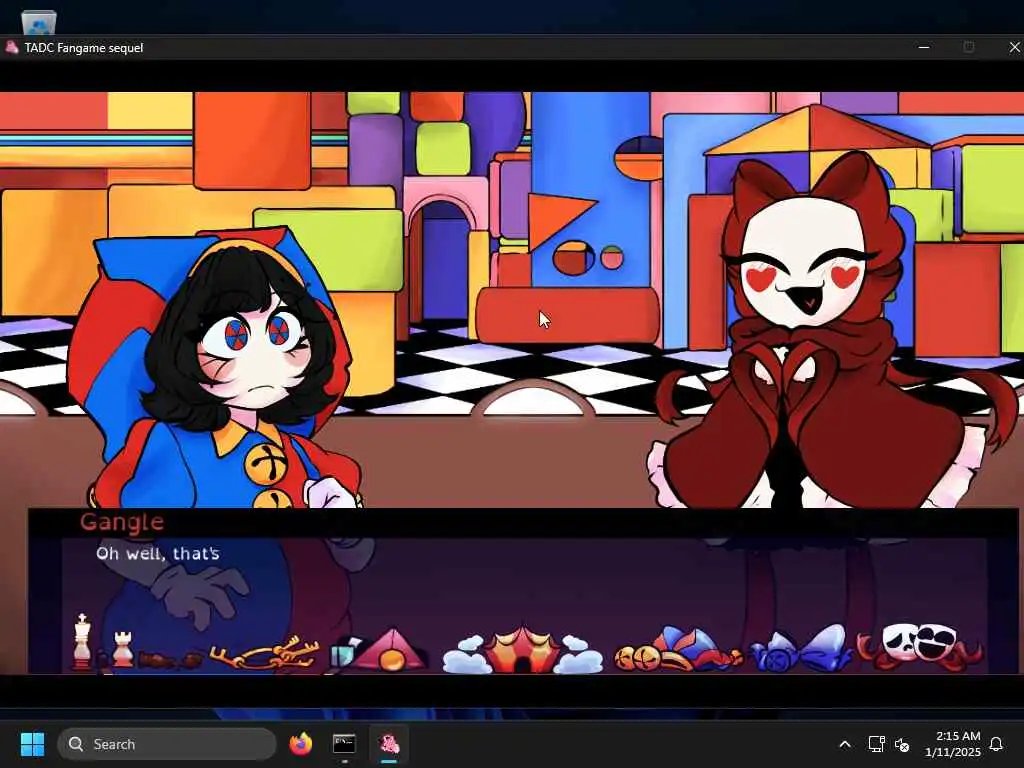1024x768 pixels.
Task: Click the muted volume tray icon
Action: pyautogui.click(x=902, y=744)
